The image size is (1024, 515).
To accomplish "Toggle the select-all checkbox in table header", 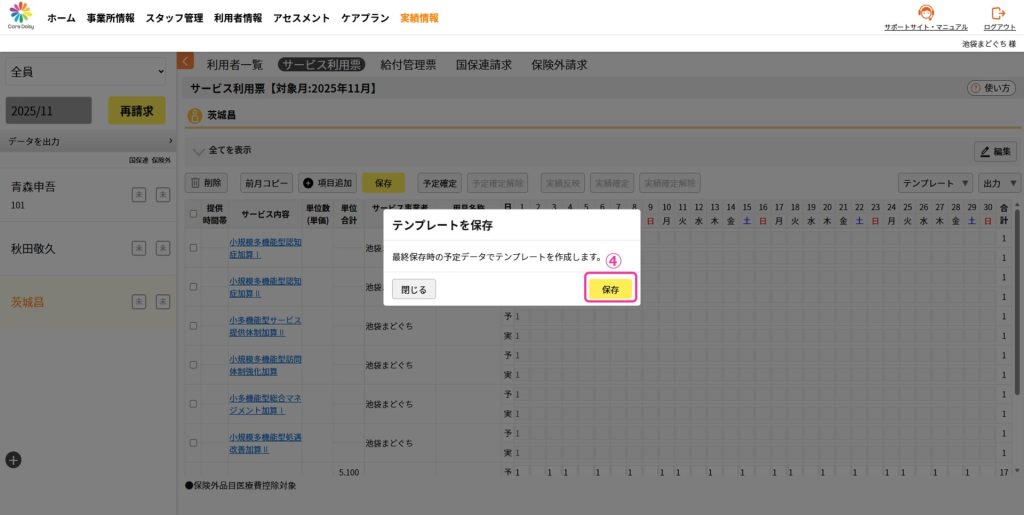I will tap(194, 213).
